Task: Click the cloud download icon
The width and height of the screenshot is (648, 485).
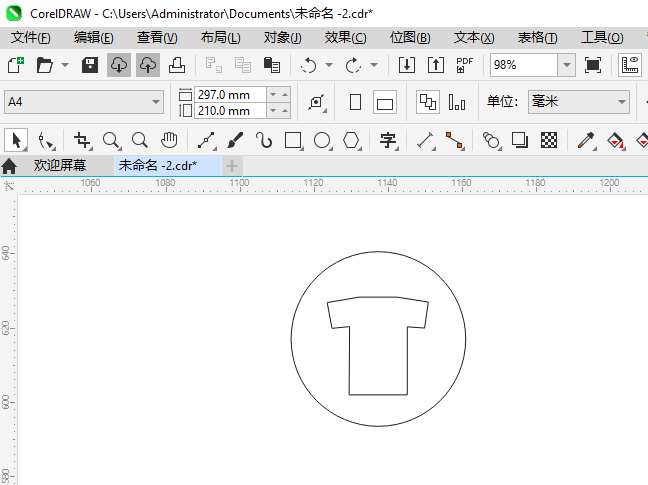Action: pos(119,65)
